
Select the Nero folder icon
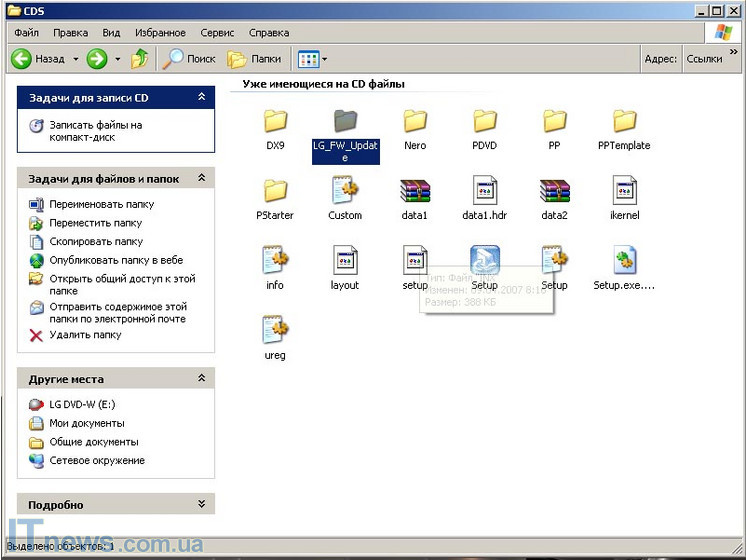415,122
